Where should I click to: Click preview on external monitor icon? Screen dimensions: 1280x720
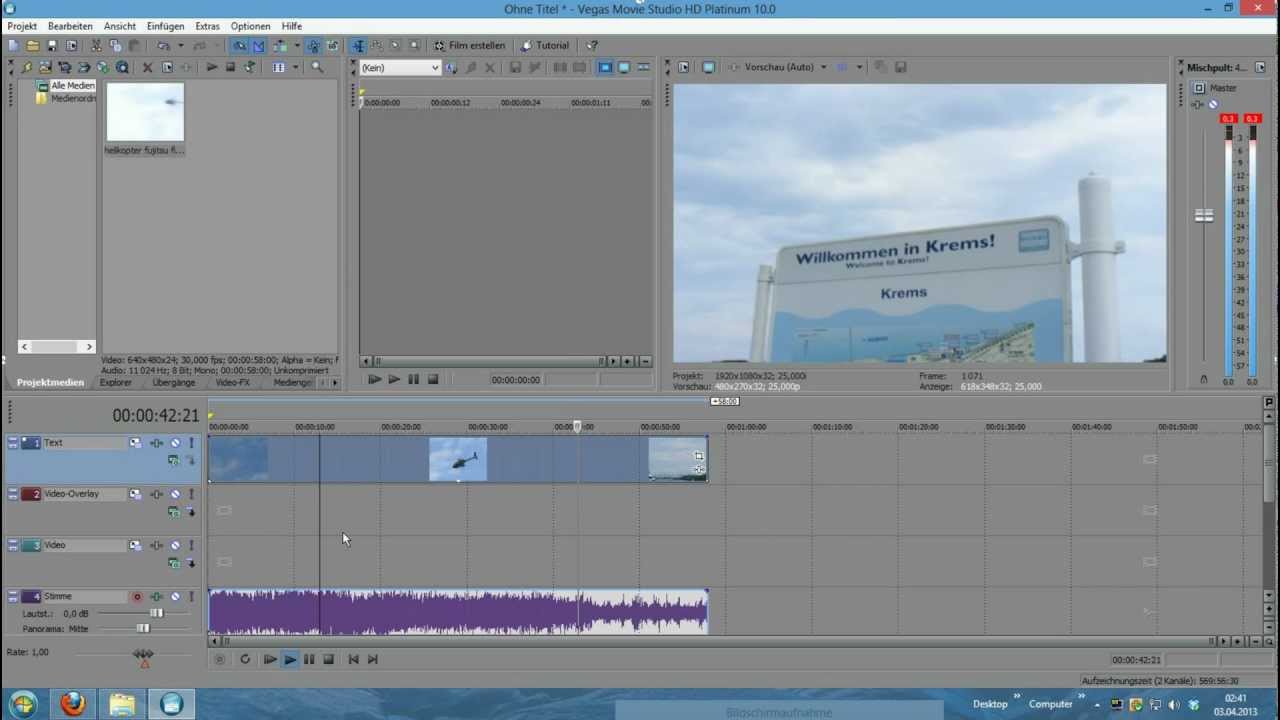pyautogui.click(x=708, y=67)
